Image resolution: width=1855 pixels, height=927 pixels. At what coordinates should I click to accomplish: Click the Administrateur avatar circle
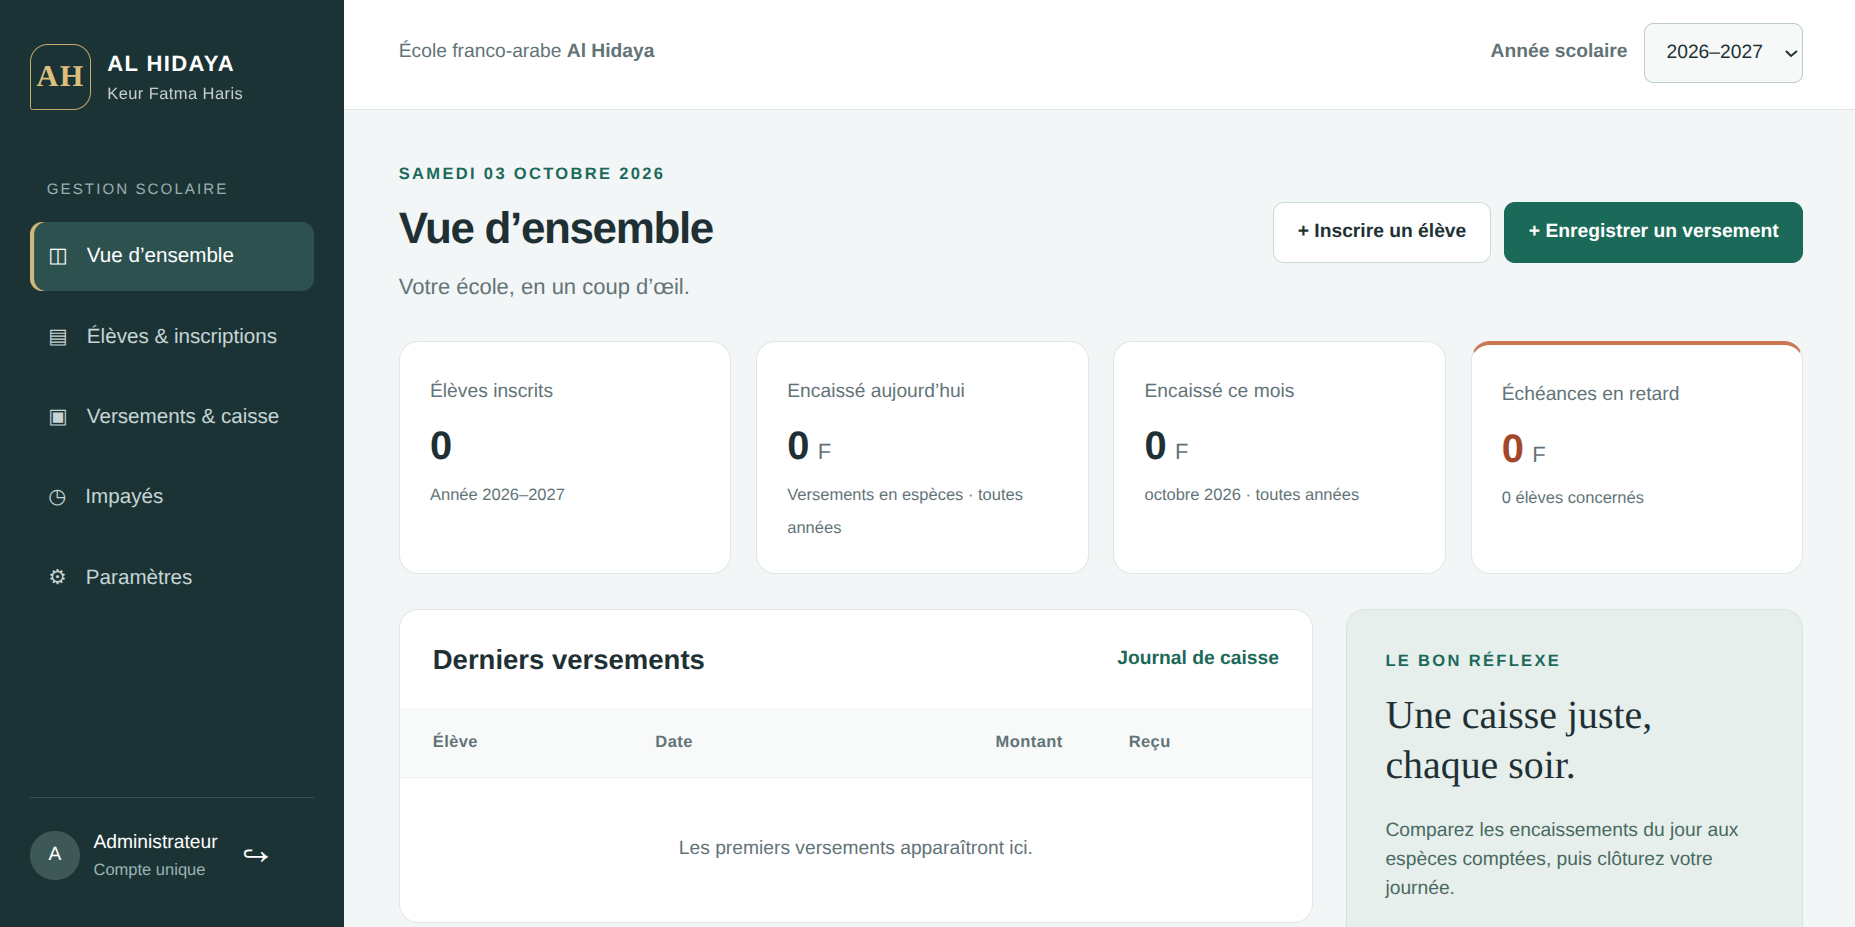point(55,855)
